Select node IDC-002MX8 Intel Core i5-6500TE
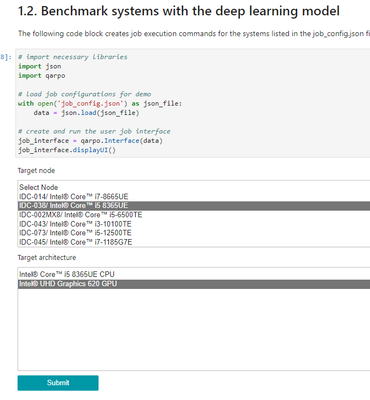 point(194,215)
